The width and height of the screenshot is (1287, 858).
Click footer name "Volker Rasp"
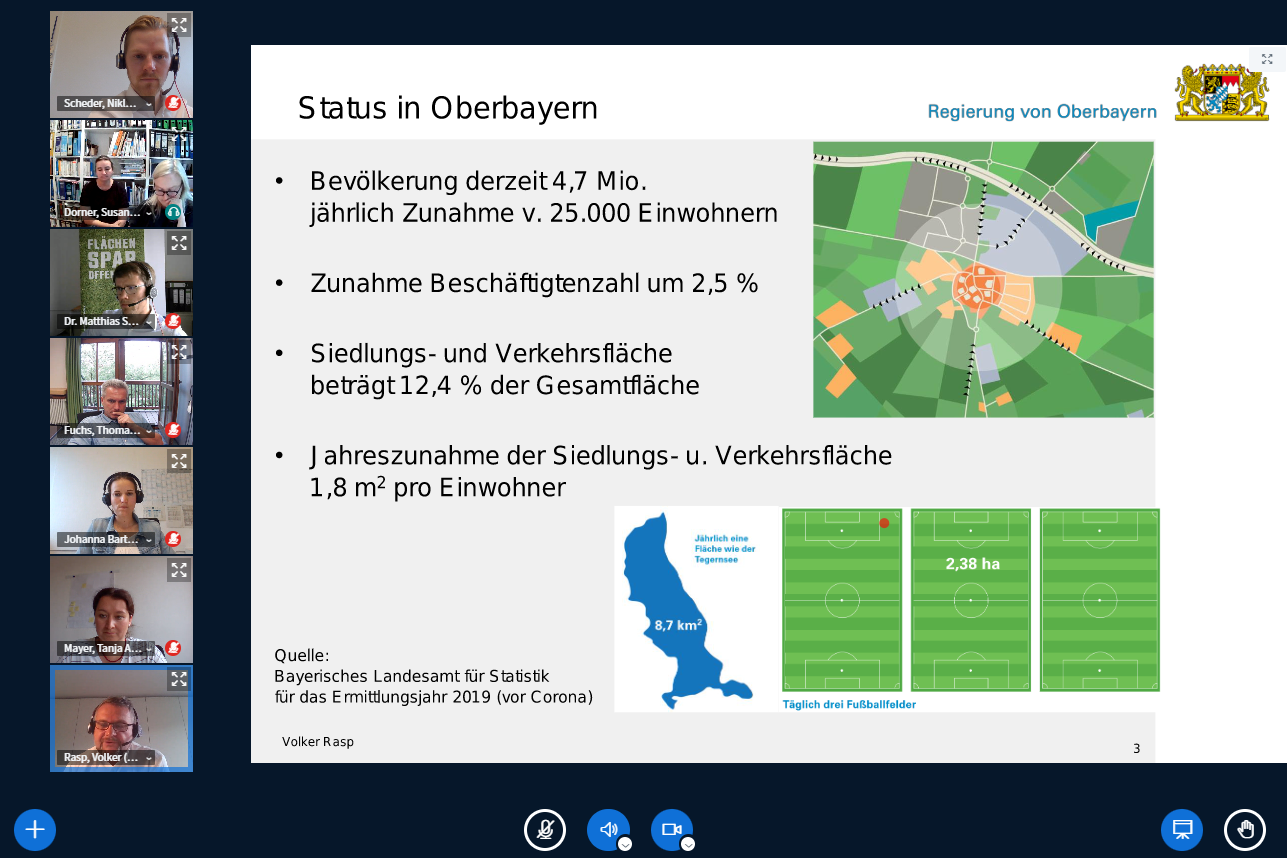(318, 742)
